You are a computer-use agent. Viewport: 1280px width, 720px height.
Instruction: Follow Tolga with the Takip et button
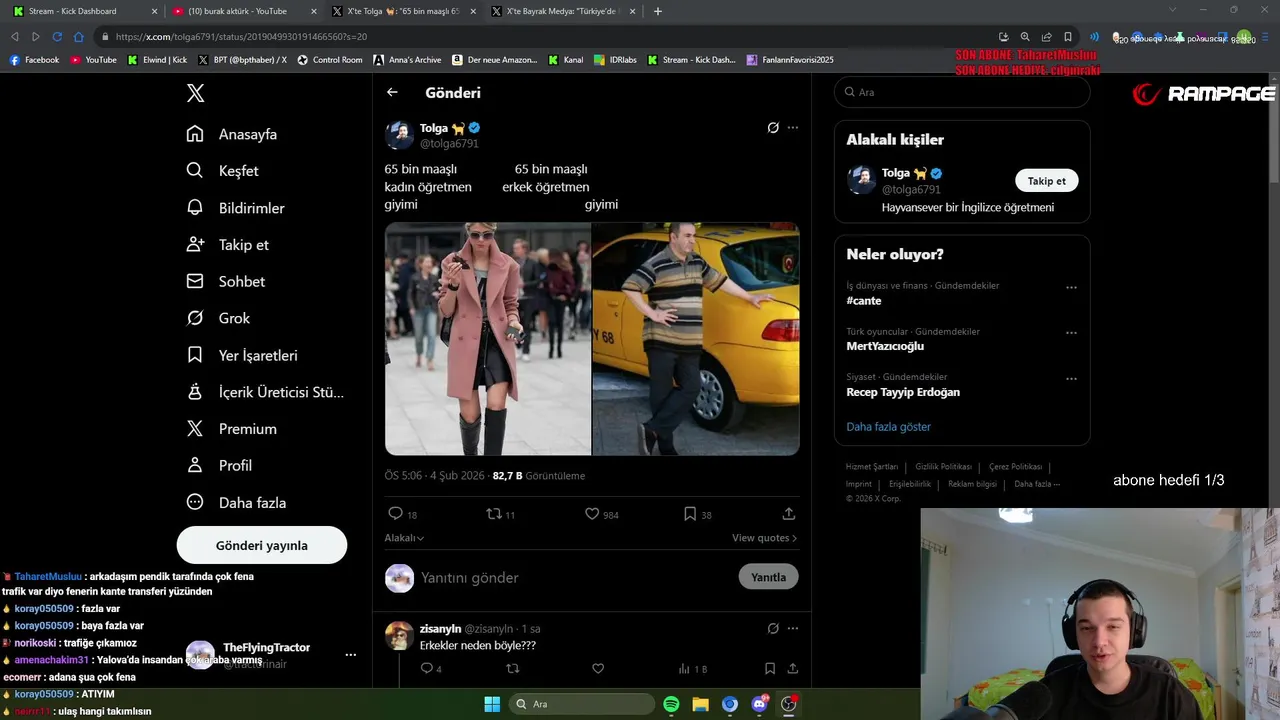[1047, 181]
